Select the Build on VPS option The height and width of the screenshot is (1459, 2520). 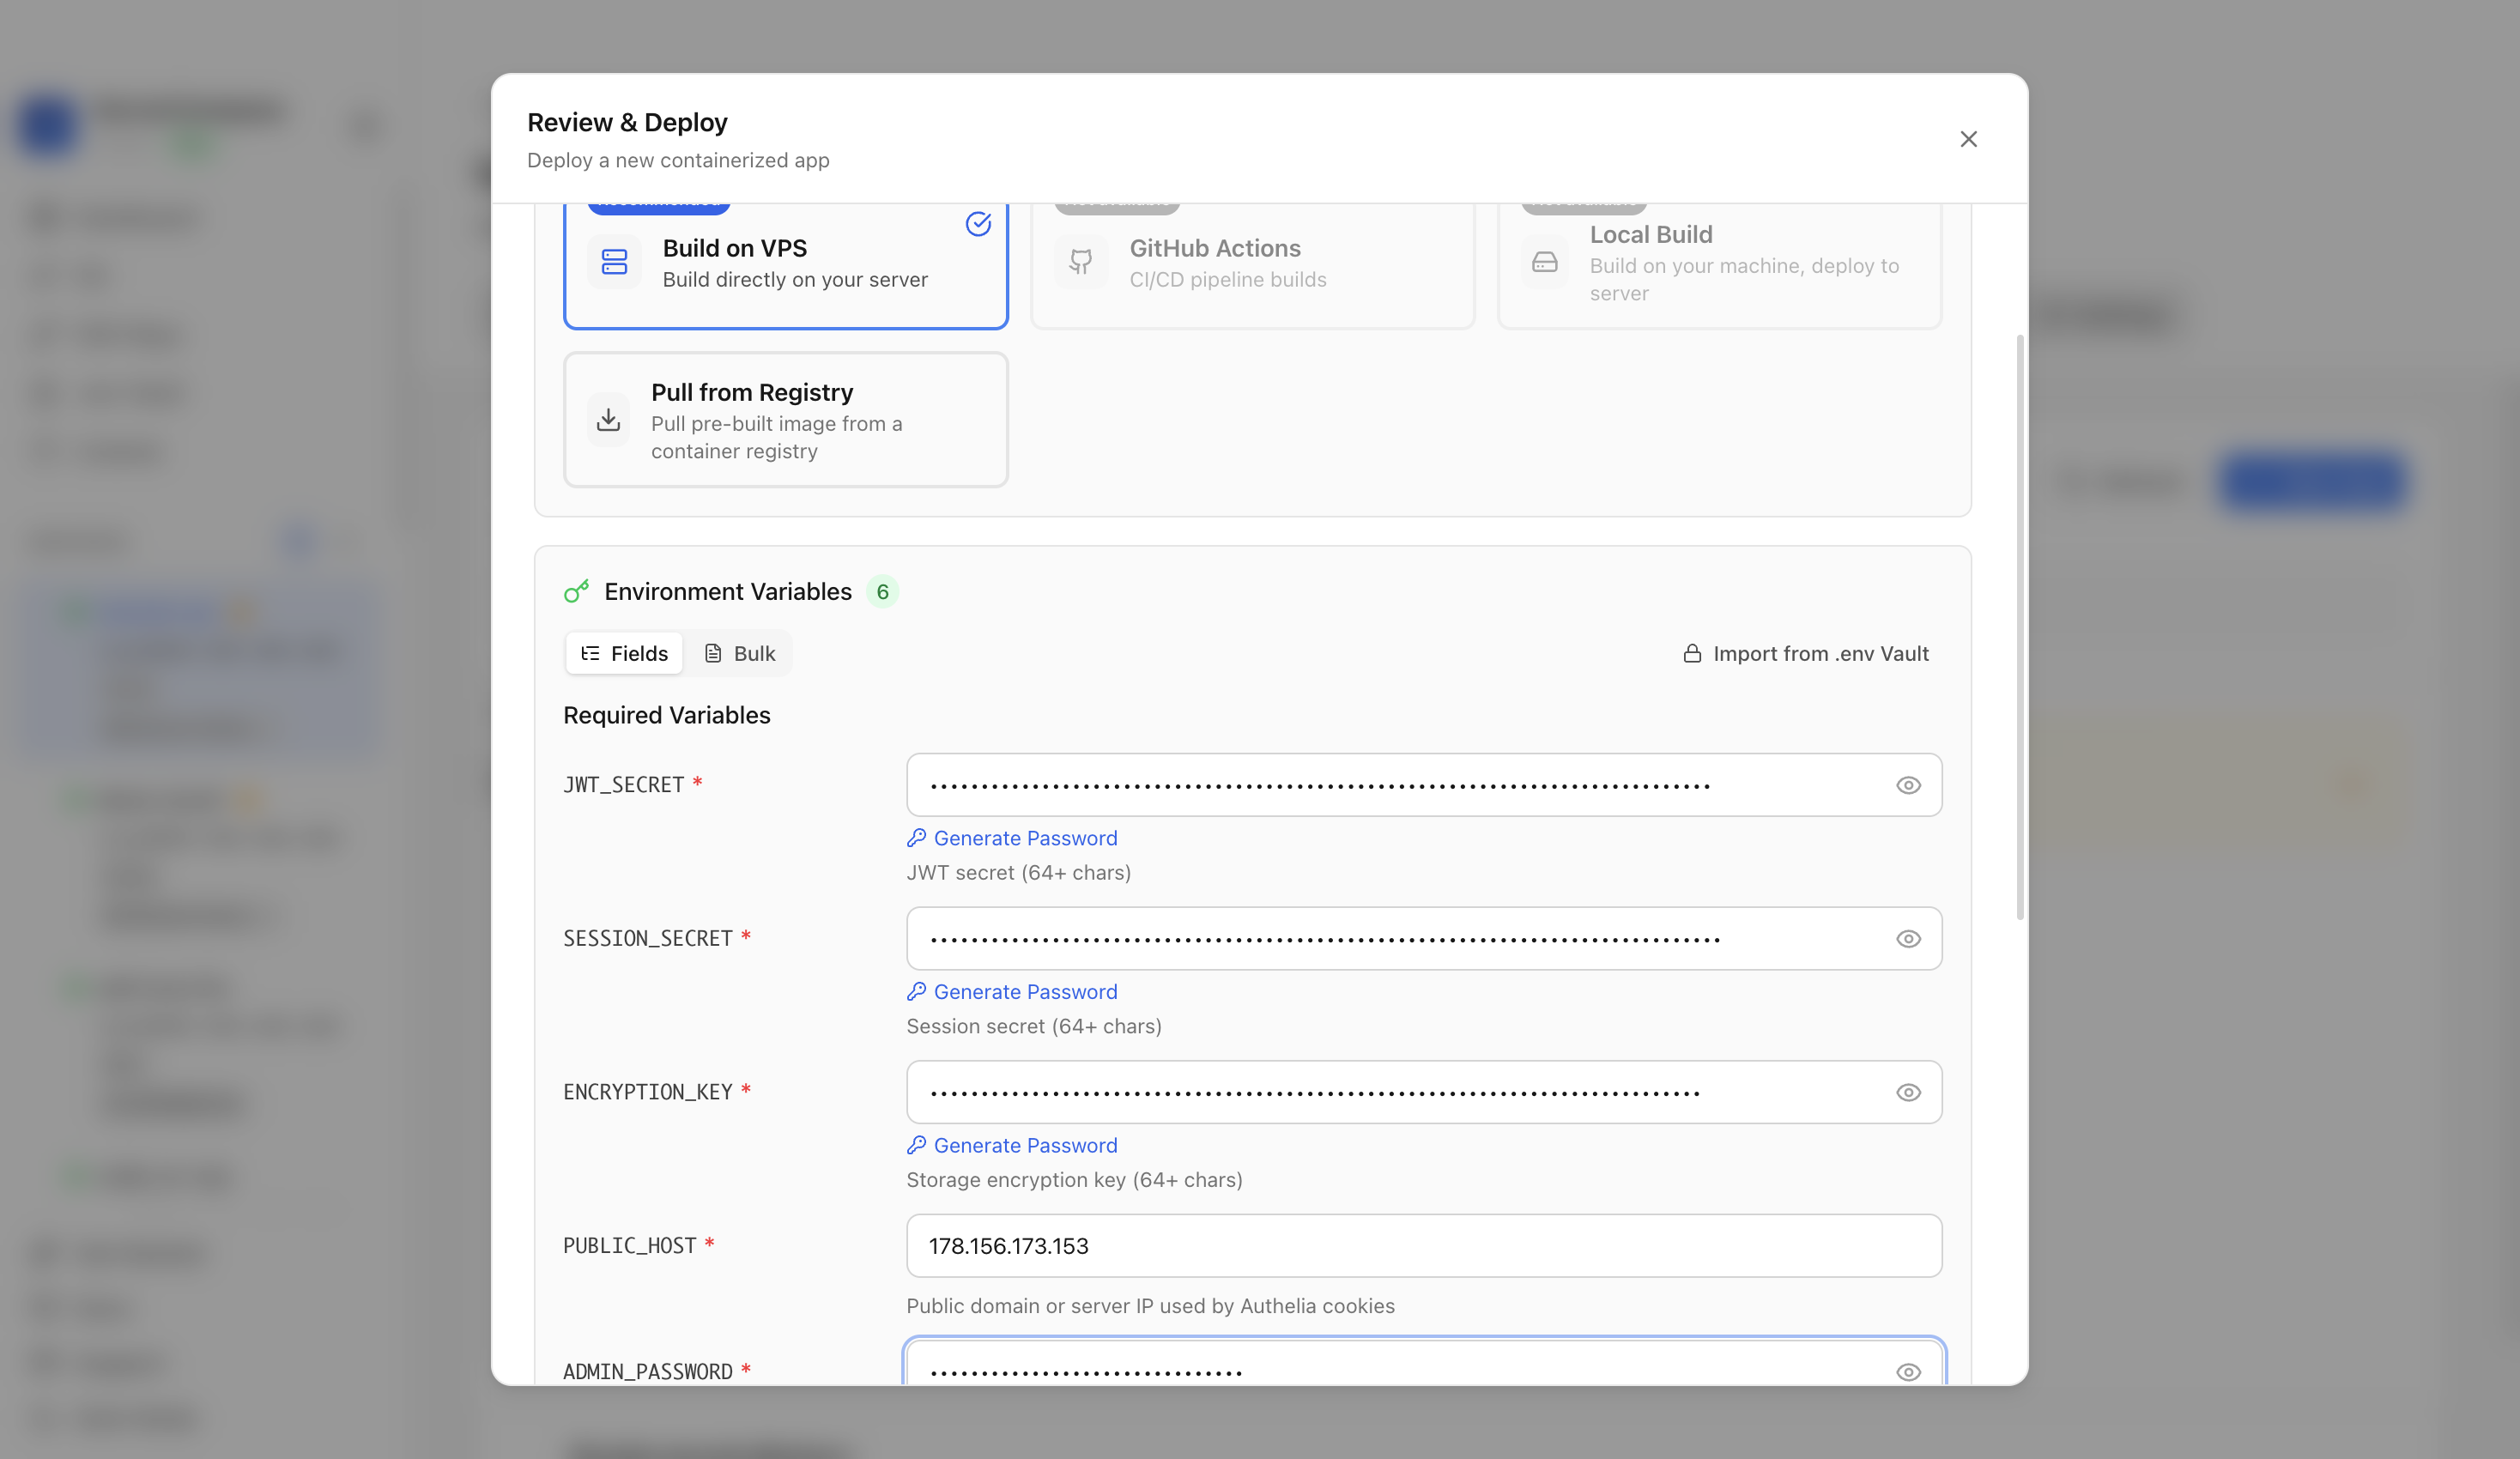[785, 265]
